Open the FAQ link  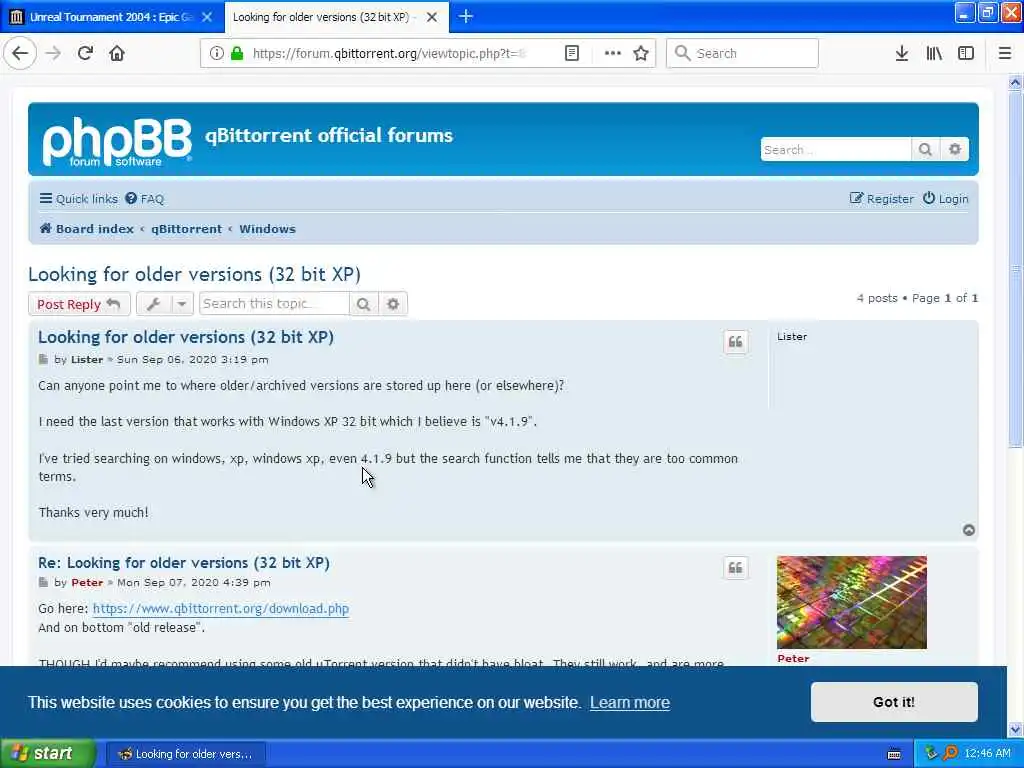click(144, 199)
